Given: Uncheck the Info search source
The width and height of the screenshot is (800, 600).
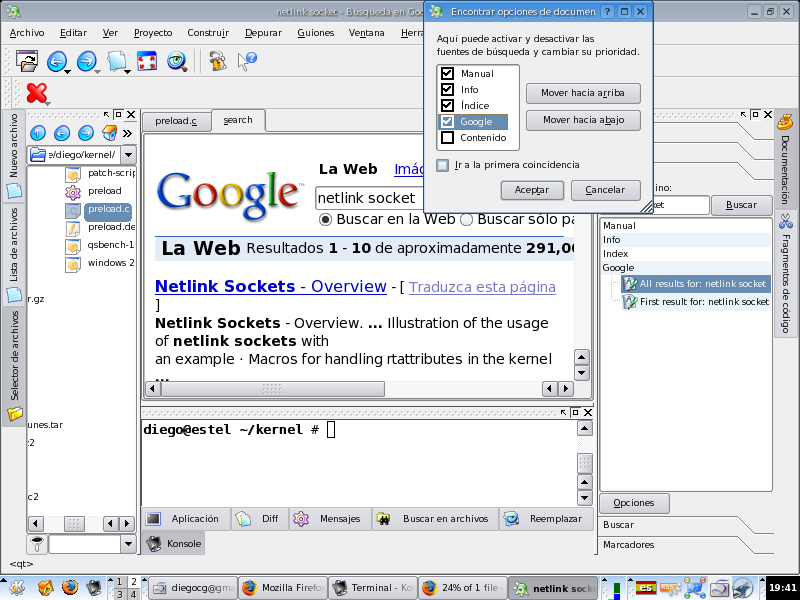Looking at the screenshot, I should 447,89.
